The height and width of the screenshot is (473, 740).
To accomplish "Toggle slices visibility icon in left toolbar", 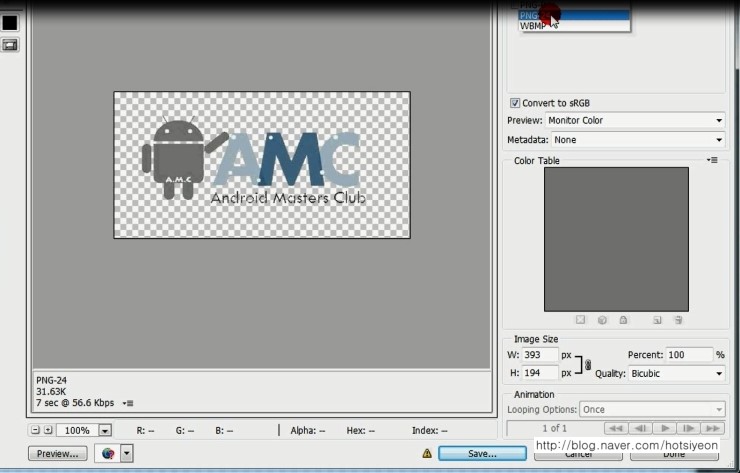I will coord(10,45).
